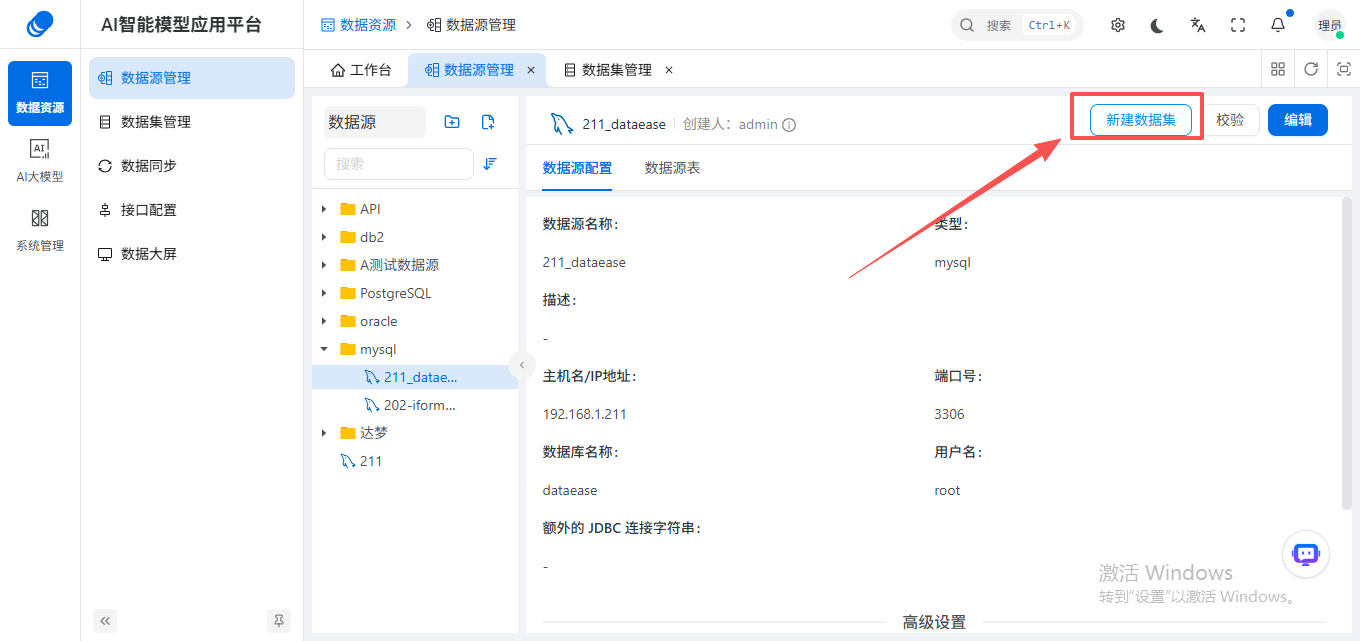Select the API folder label
Image resolution: width=1360 pixels, height=641 pixels.
click(370, 209)
